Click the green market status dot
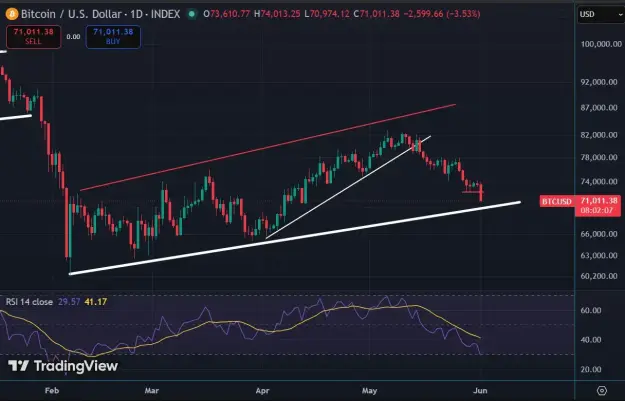Image resolution: width=625 pixels, height=401 pixels. [x=192, y=14]
